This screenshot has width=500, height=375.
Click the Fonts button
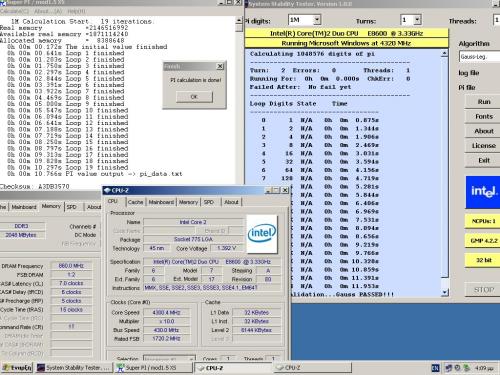(483, 116)
